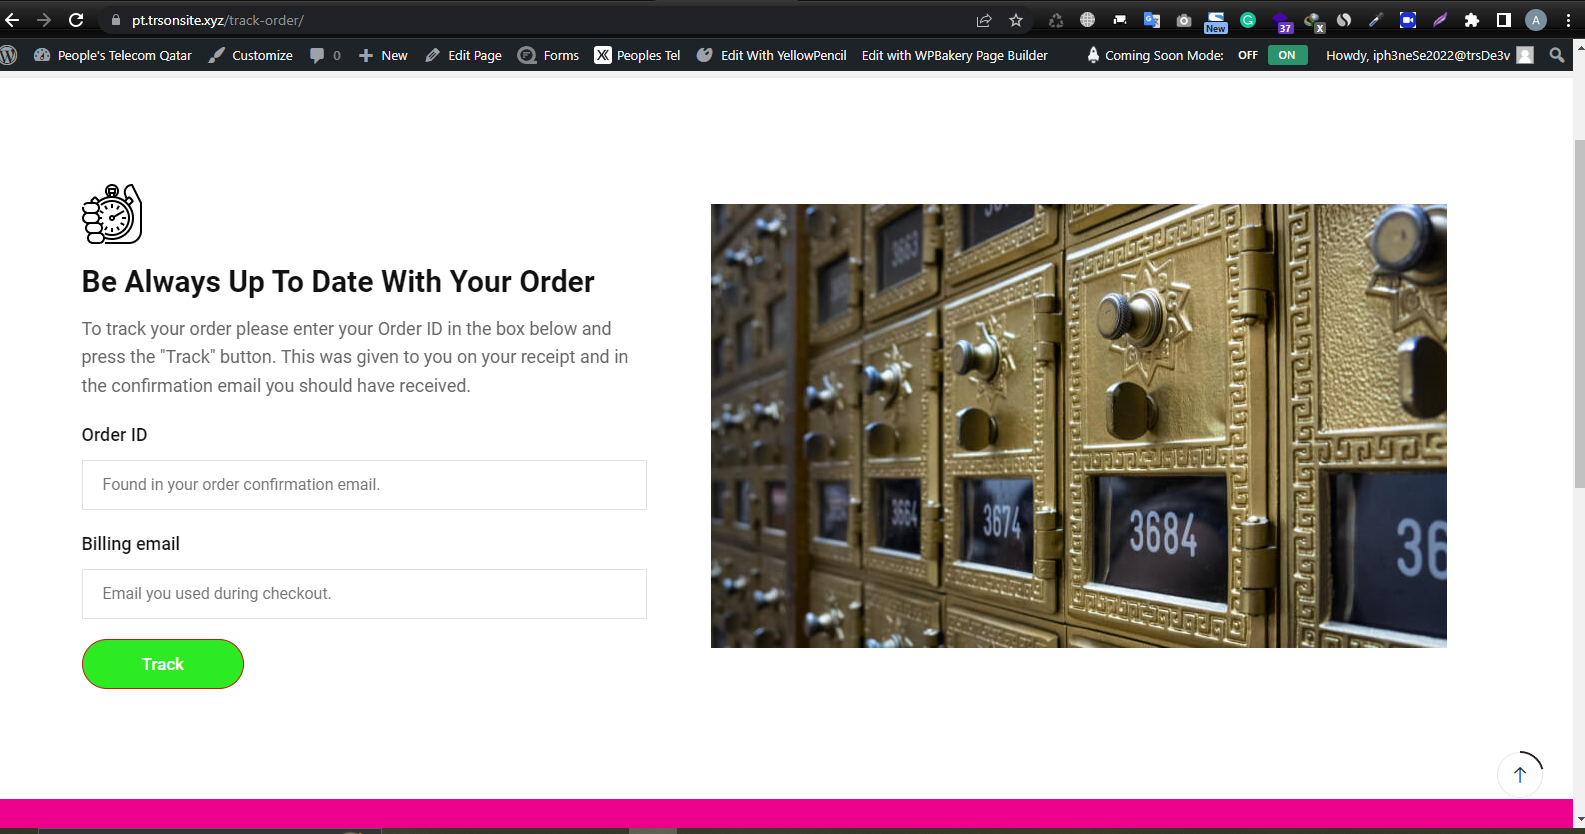Viewport: 1585px width, 834px height.
Task: Open the Chrome profile avatar
Action: pyautogui.click(x=1536, y=20)
